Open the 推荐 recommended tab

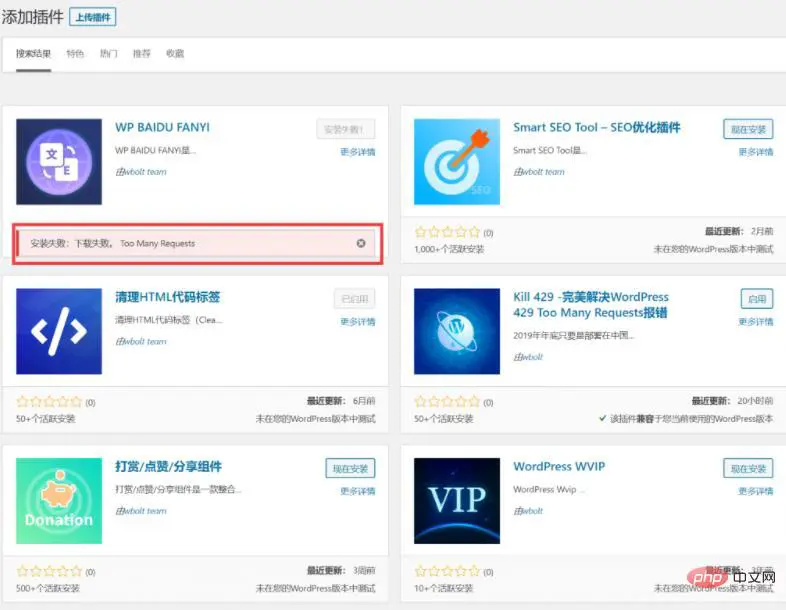pyautogui.click(x=141, y=54)
